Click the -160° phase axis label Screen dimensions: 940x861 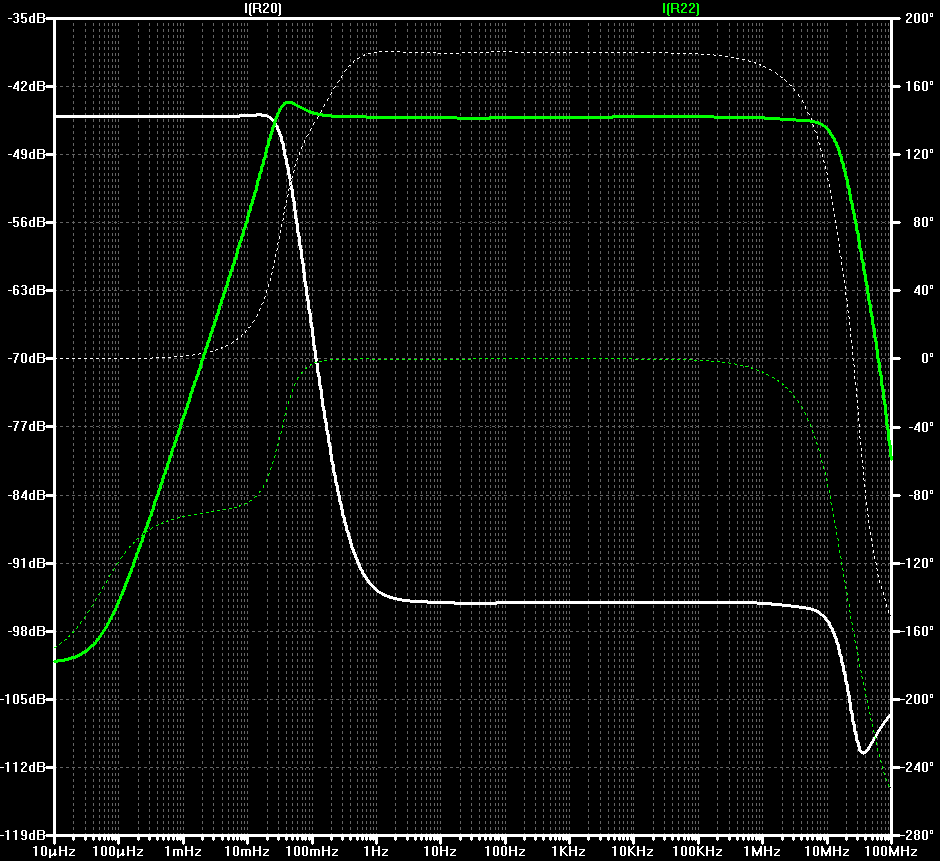click(x=916, y=631)
